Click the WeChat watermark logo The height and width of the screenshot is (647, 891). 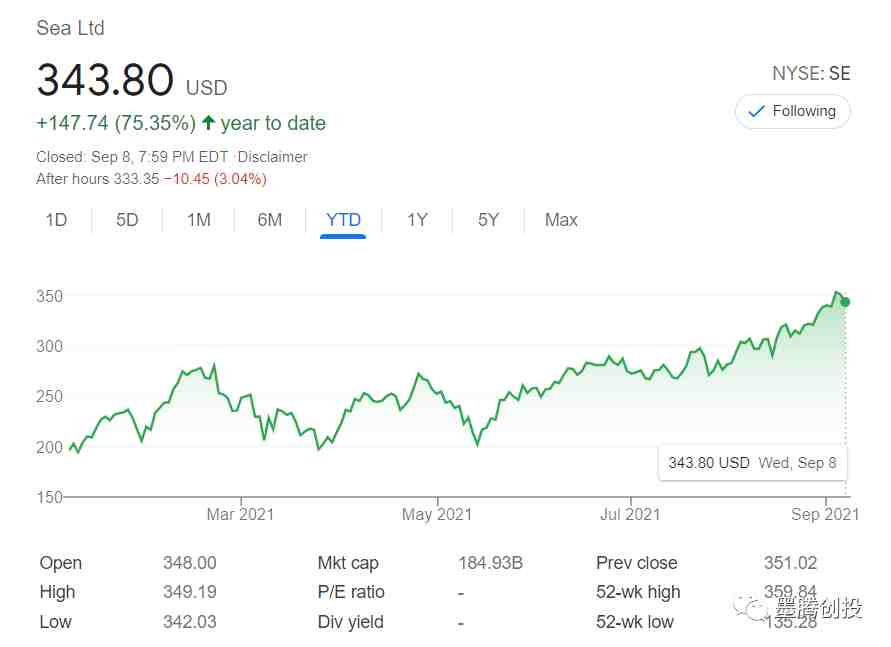751,606
